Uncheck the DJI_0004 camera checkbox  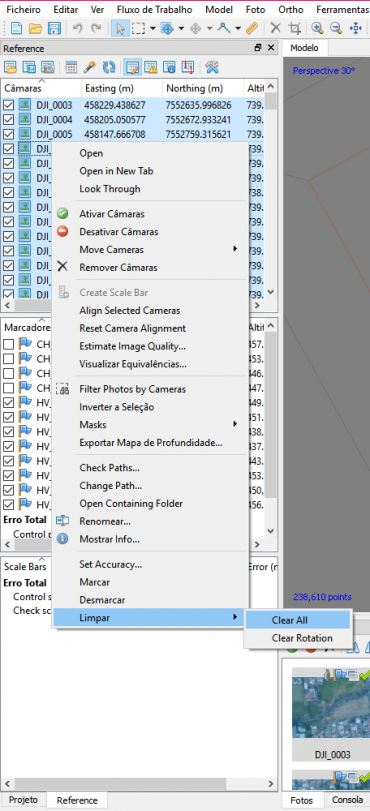8,120
